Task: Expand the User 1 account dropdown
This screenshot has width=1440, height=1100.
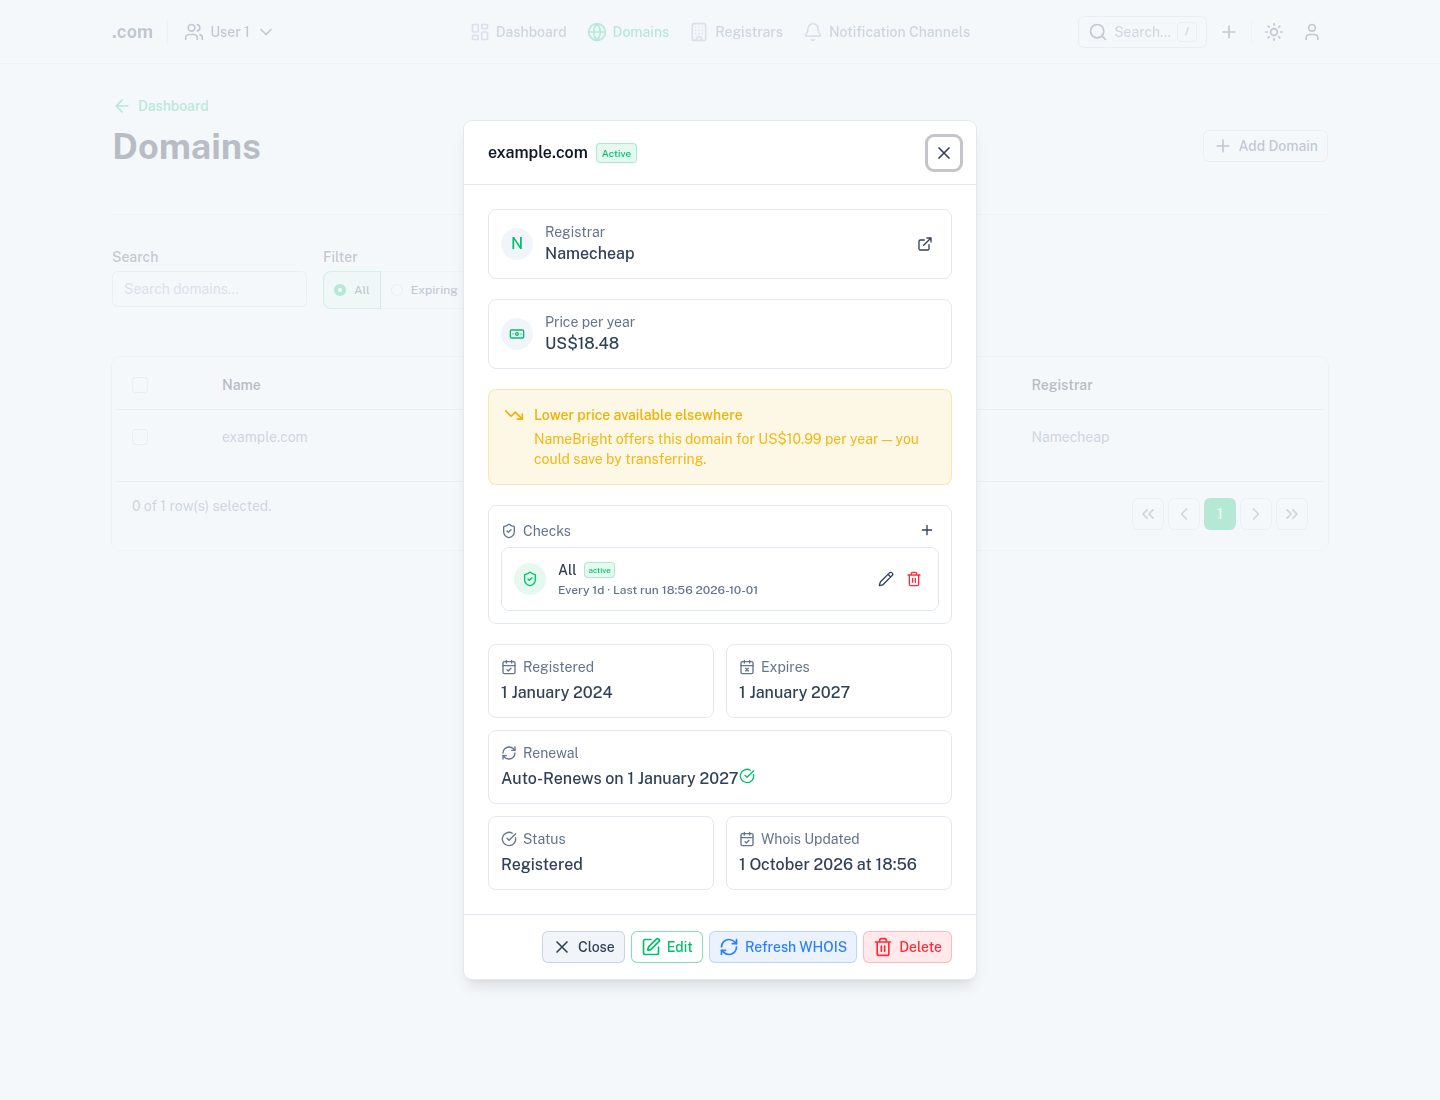Action: (229, 32)
